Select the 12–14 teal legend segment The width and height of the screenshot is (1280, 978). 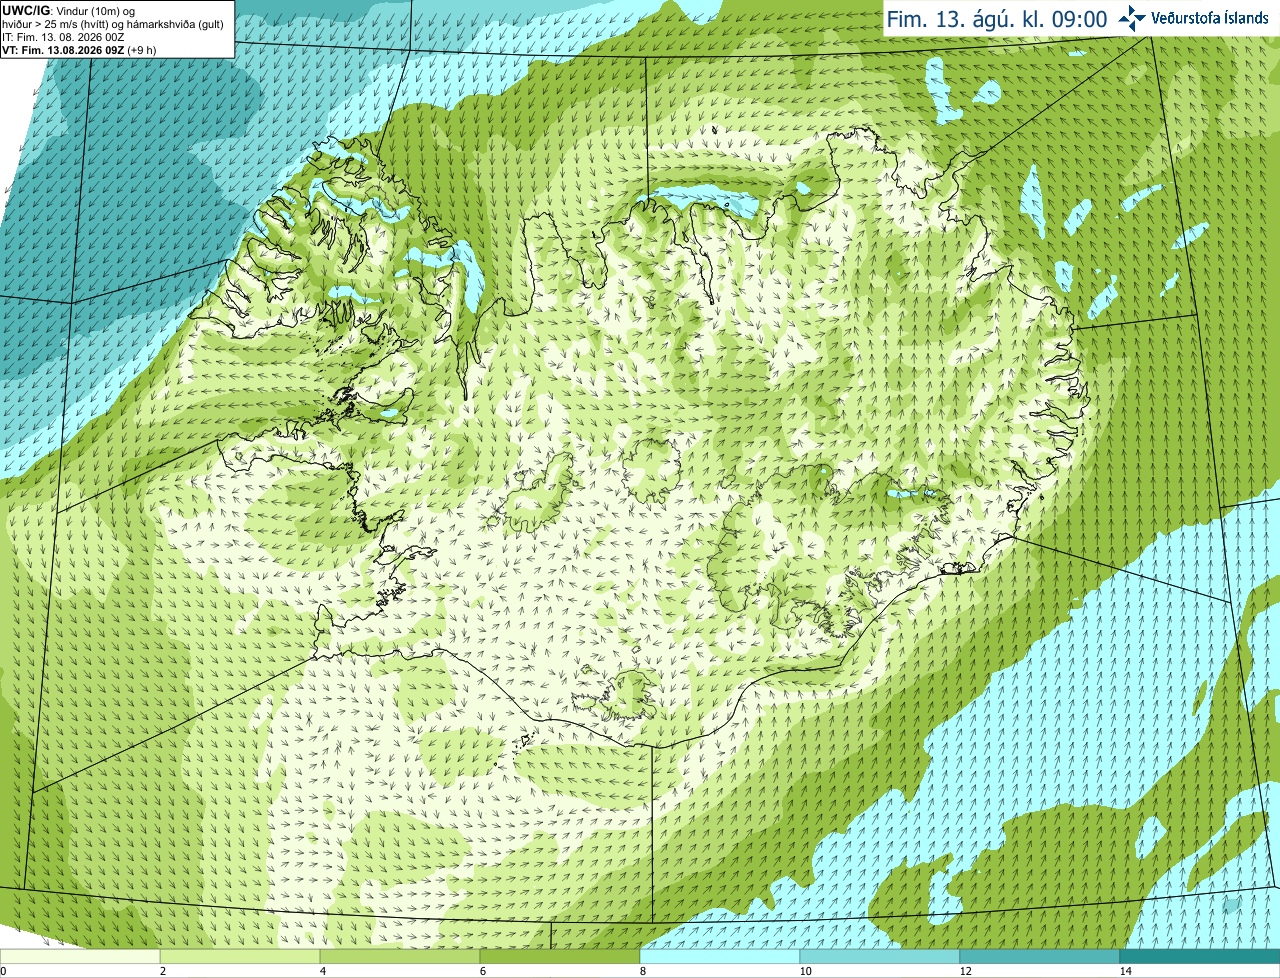tap(1040, 956)
